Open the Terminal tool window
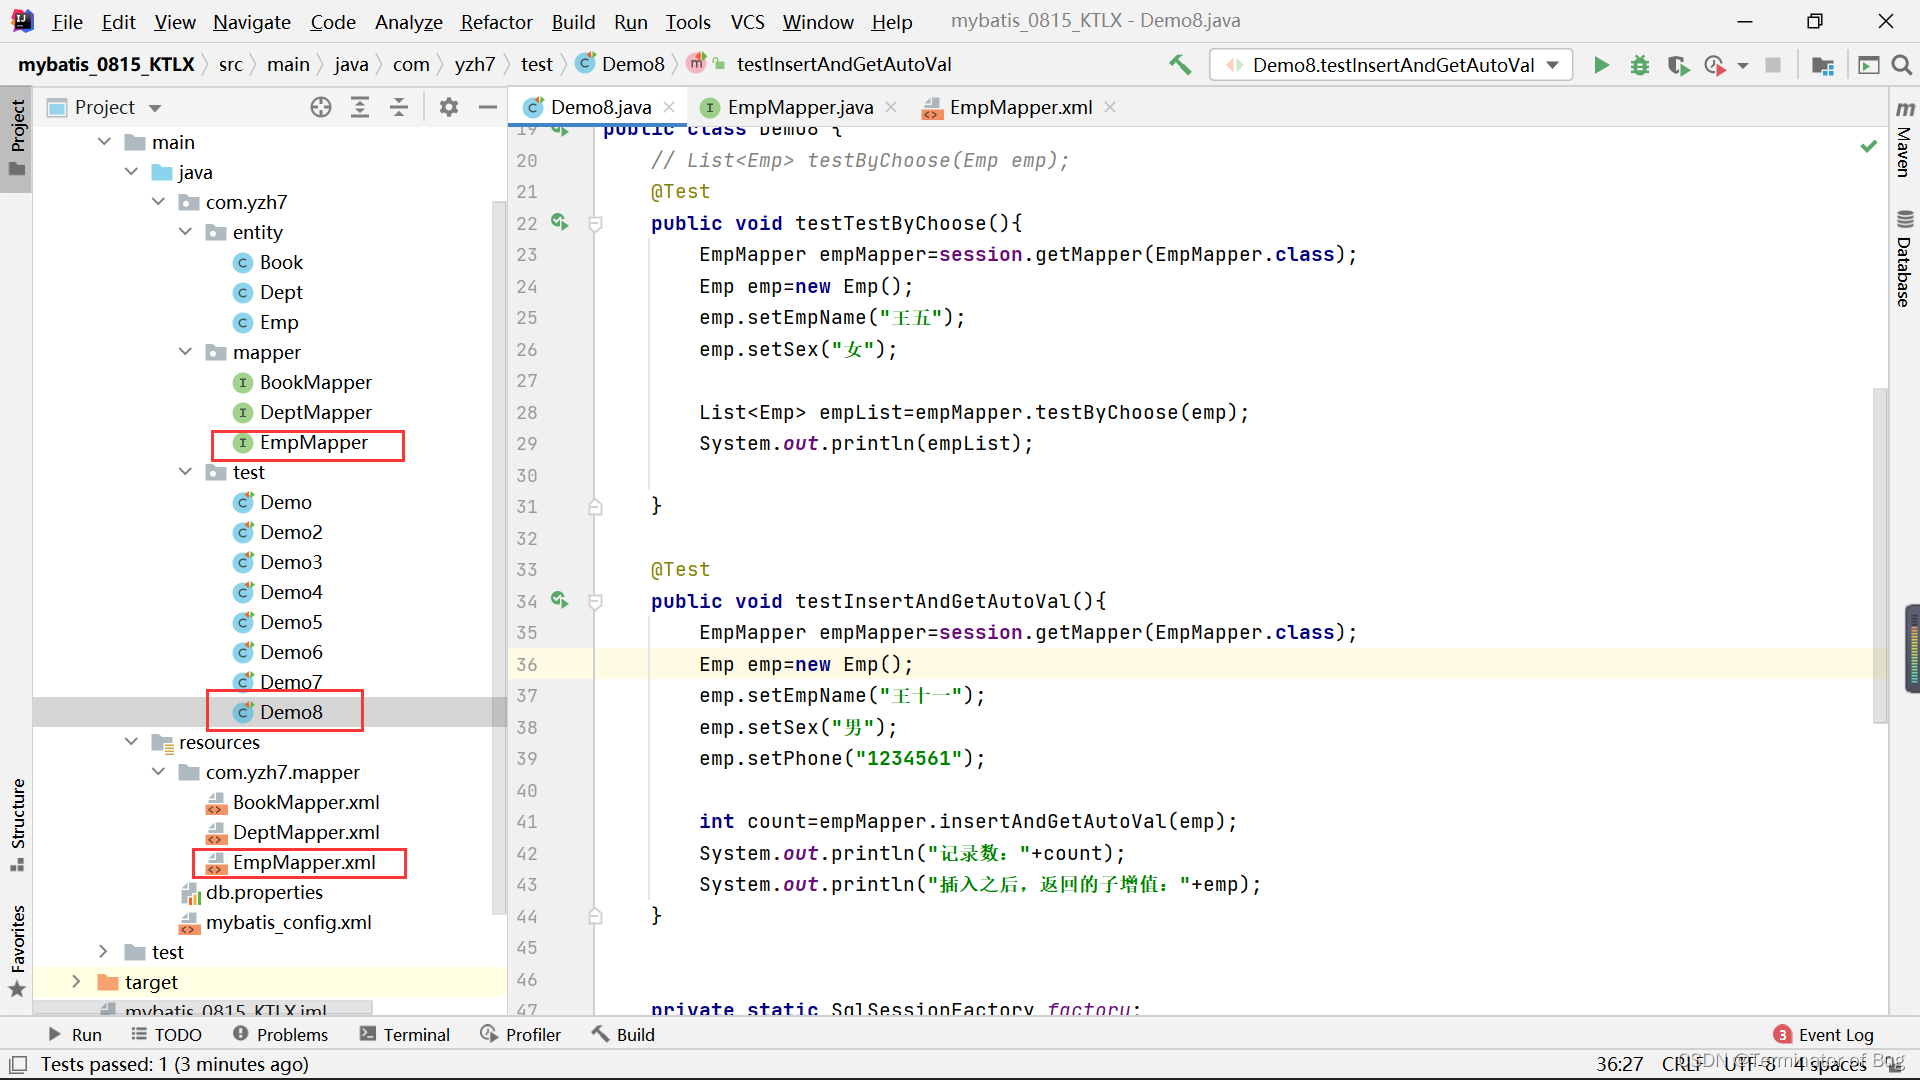Screen dimensions: 1920x1080 [405, 1034]
